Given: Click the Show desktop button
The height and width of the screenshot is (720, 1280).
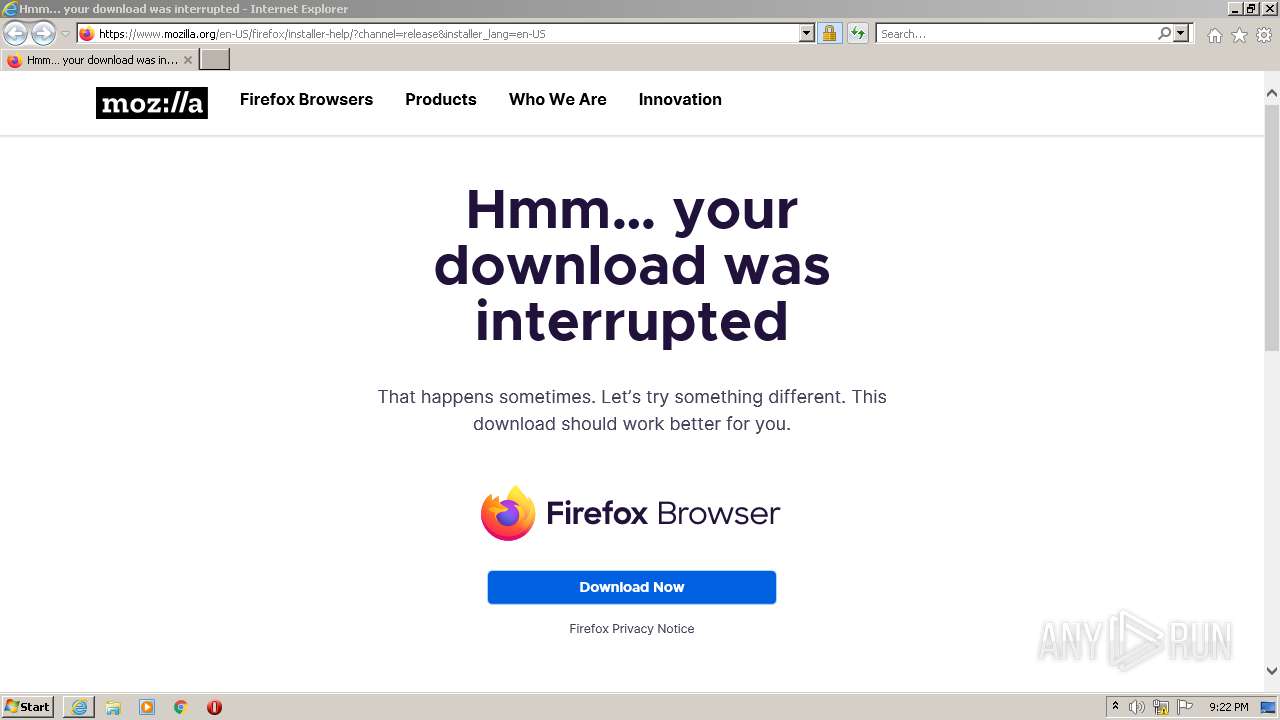Looking at the screenshot, I should [x=1269, y=707].
